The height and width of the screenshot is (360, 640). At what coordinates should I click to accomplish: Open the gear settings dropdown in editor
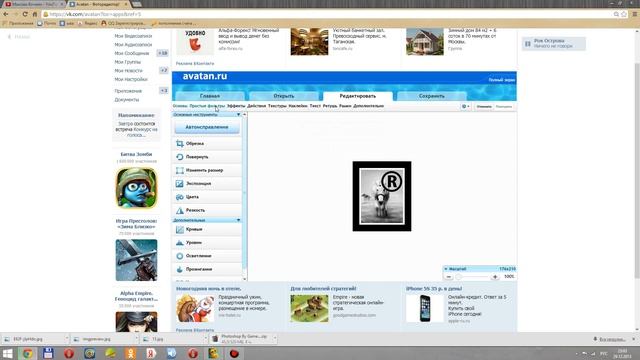click(465, 107)
